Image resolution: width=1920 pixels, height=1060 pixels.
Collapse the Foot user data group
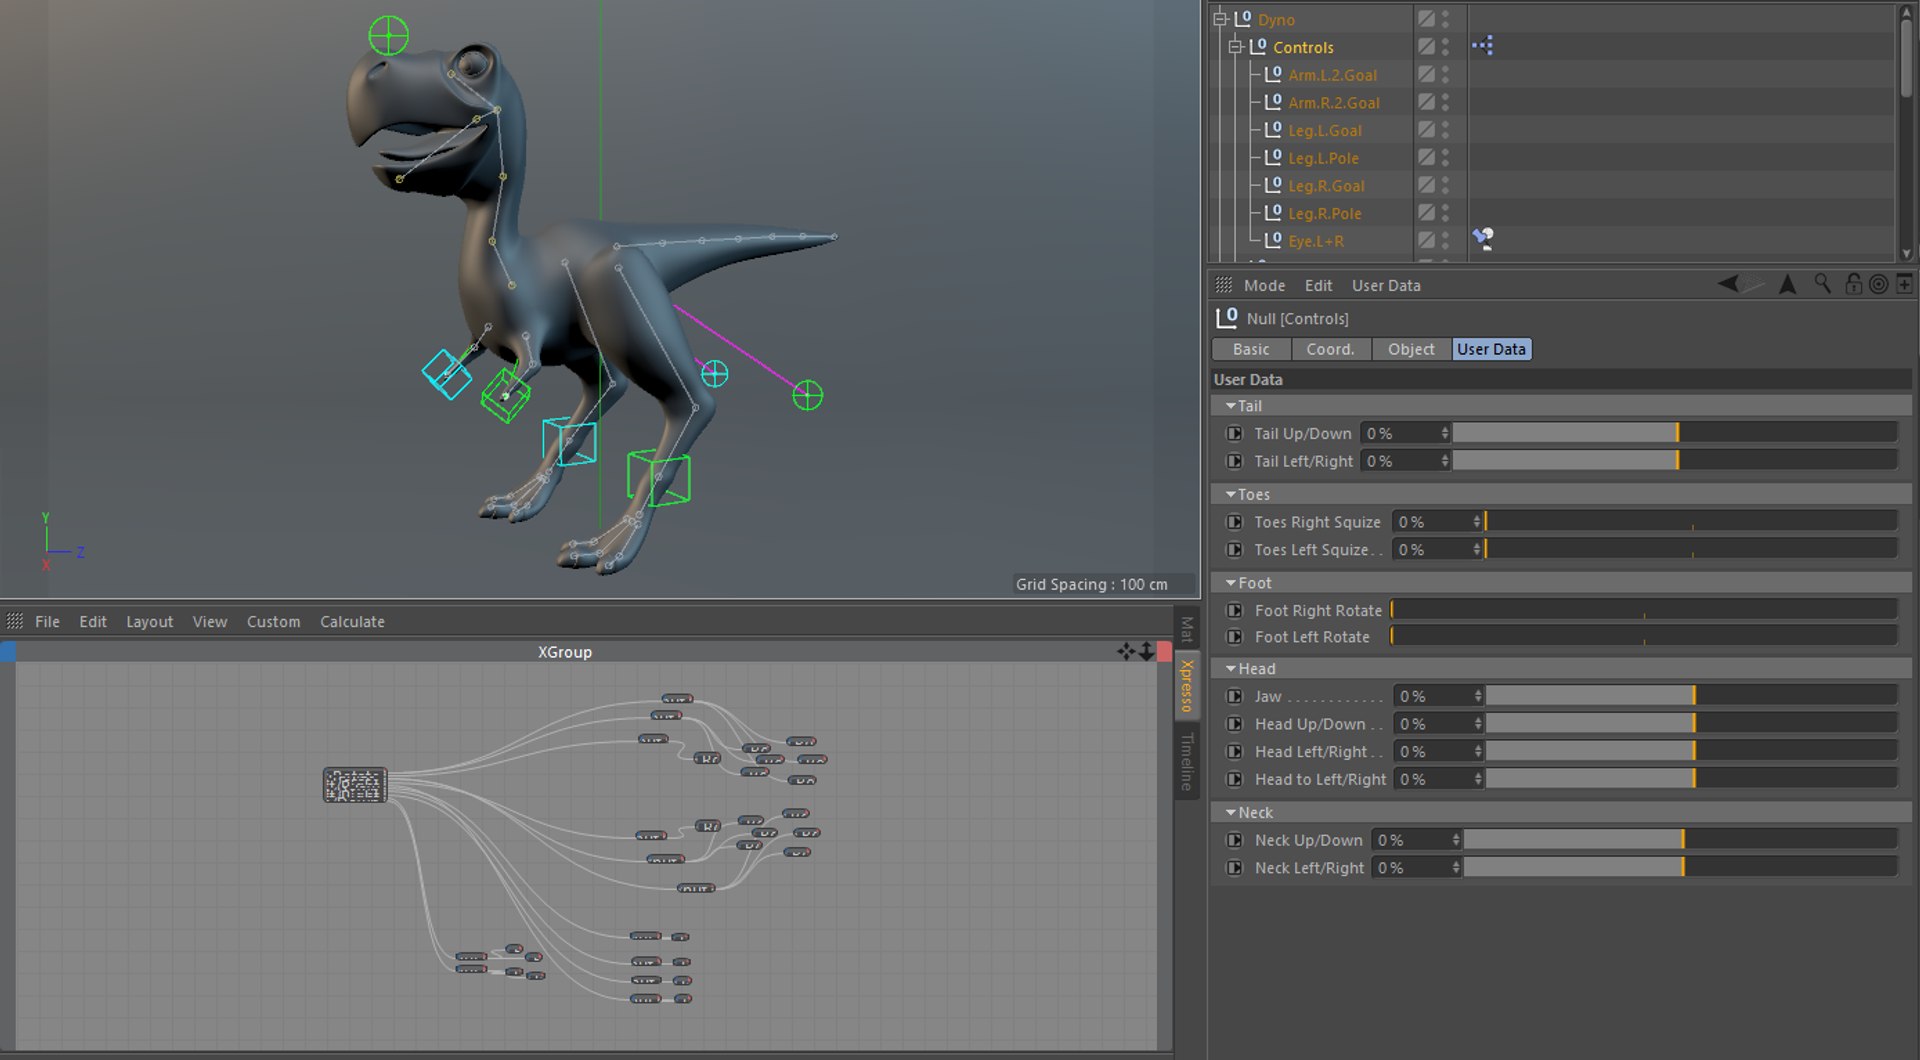(1230, 582)
